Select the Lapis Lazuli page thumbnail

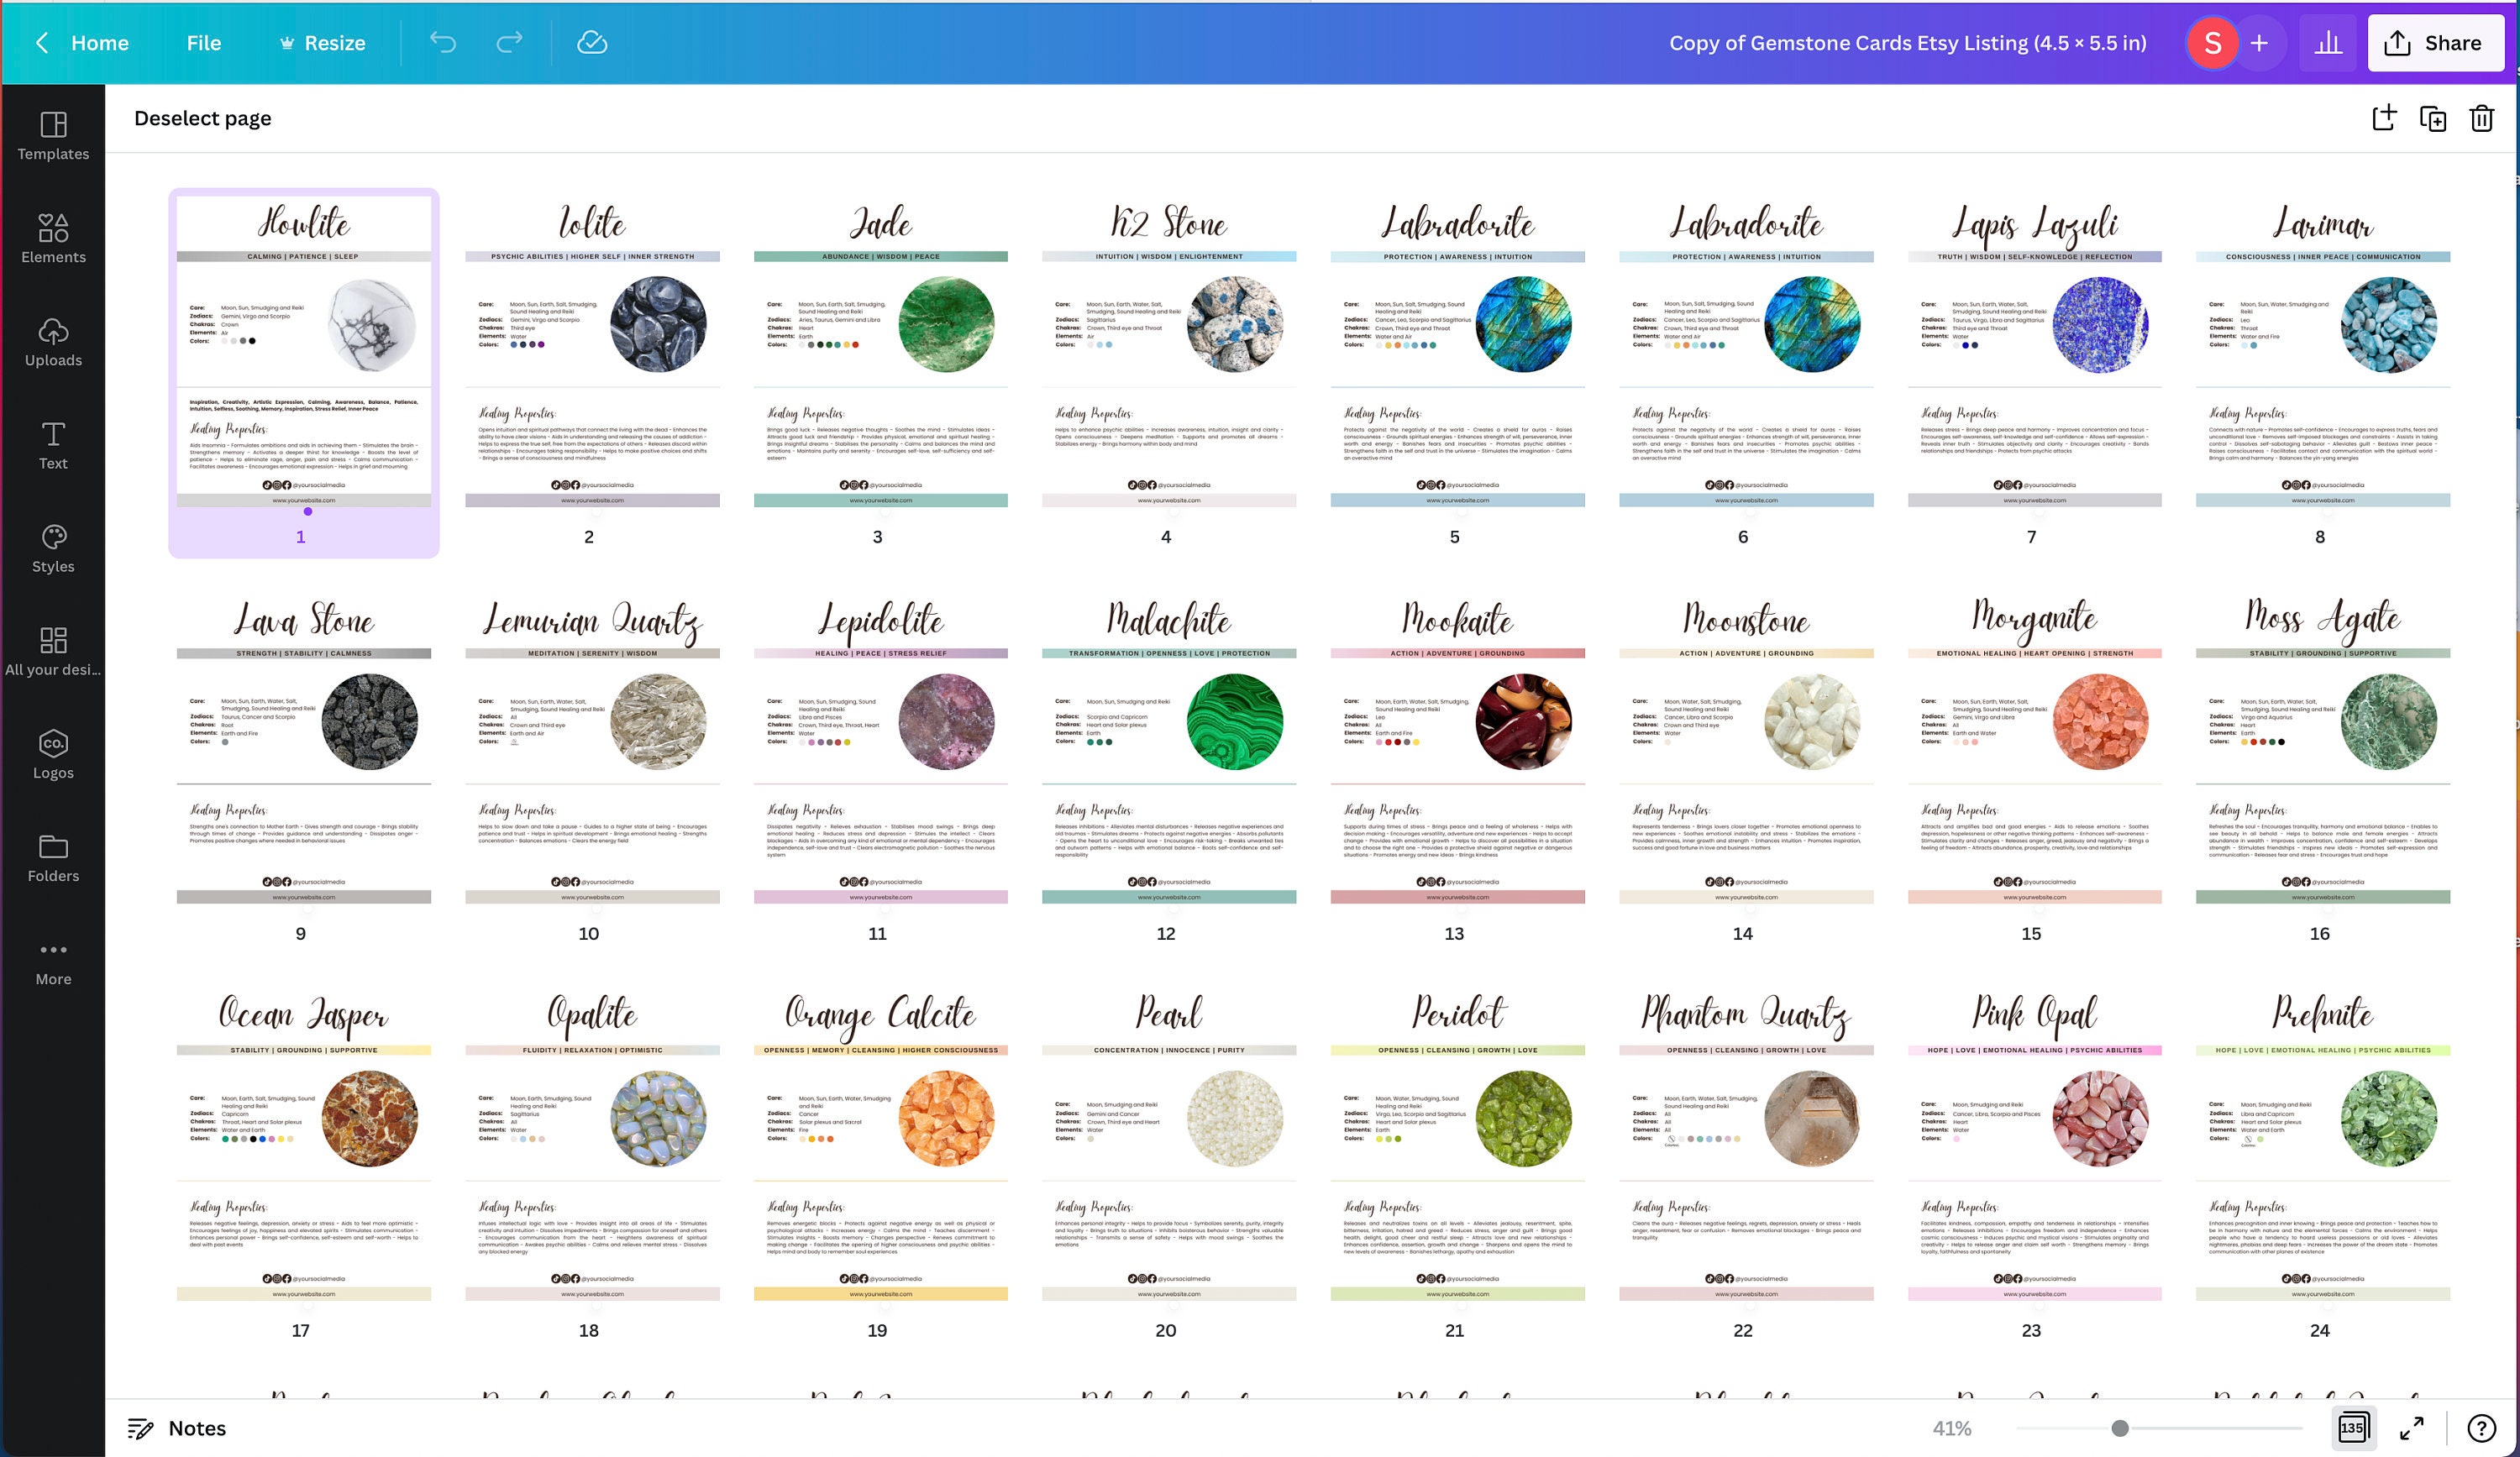(2035, 351)
